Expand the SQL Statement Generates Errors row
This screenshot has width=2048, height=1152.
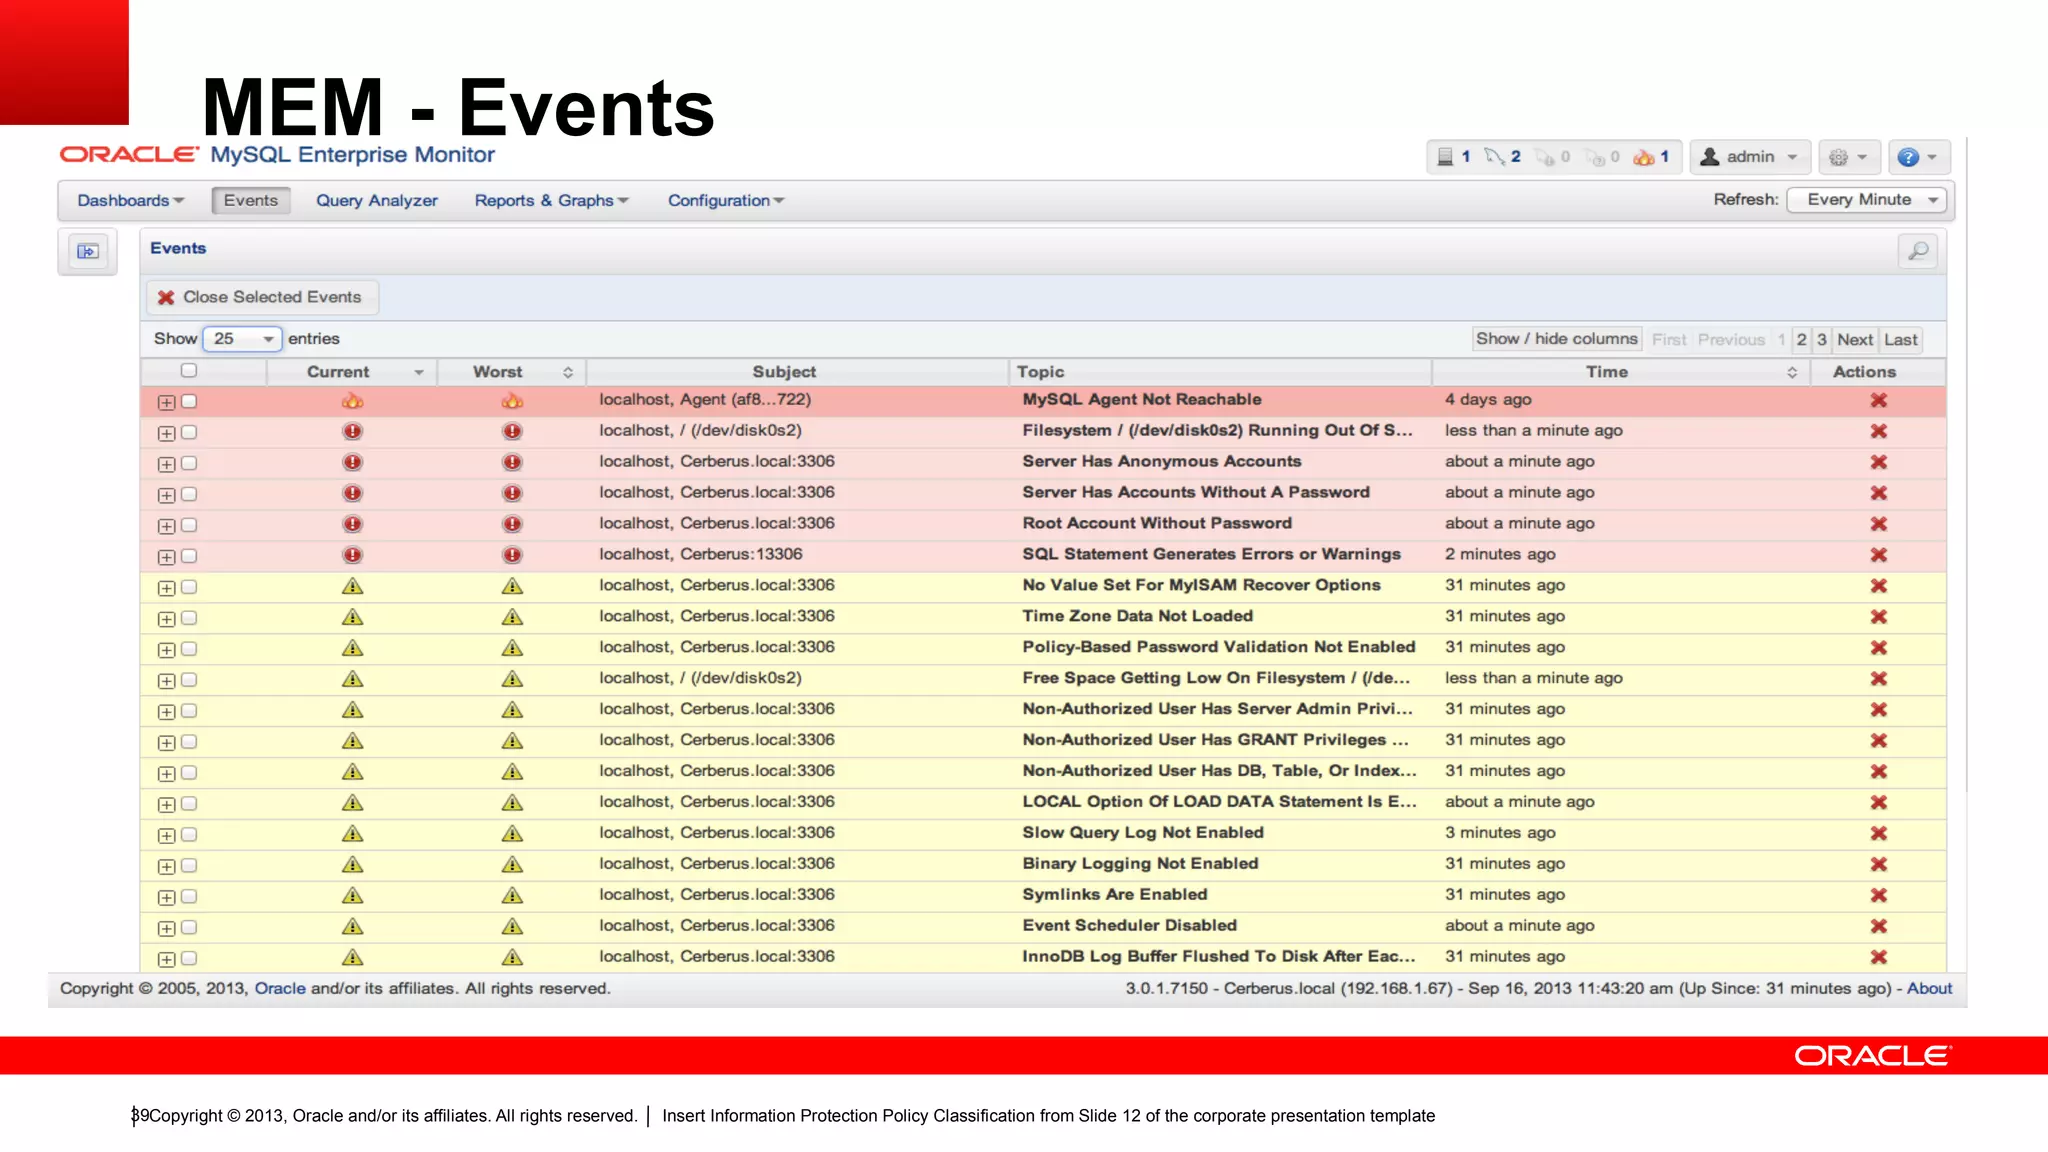pos(166,557)
